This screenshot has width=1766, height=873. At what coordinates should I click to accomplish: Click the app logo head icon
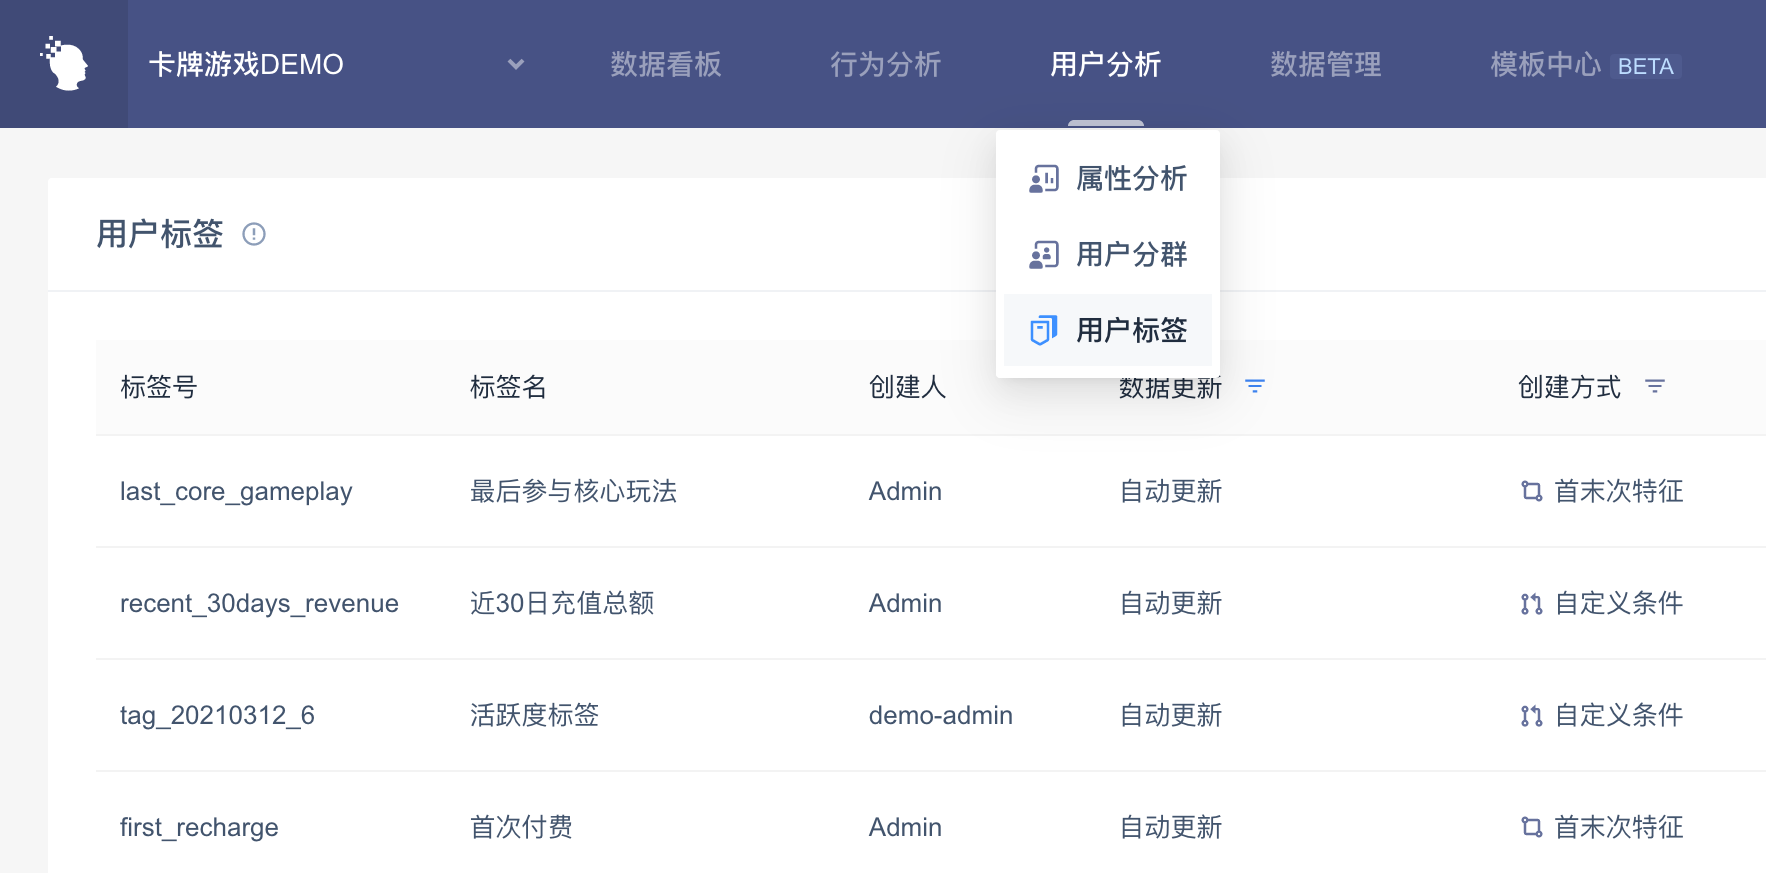click(x=65, y=64)
